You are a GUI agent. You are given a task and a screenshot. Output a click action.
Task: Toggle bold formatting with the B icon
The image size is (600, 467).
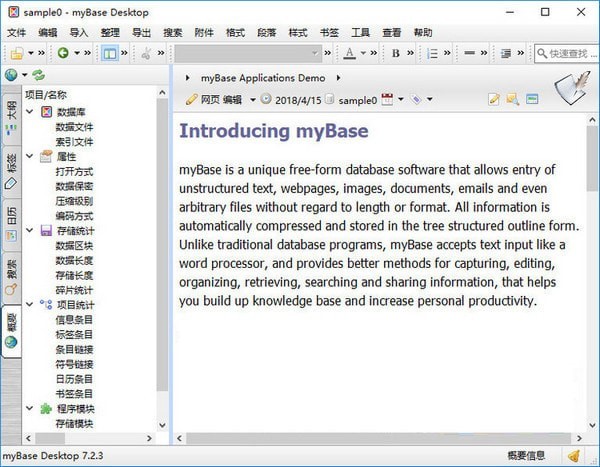point(395,53)
